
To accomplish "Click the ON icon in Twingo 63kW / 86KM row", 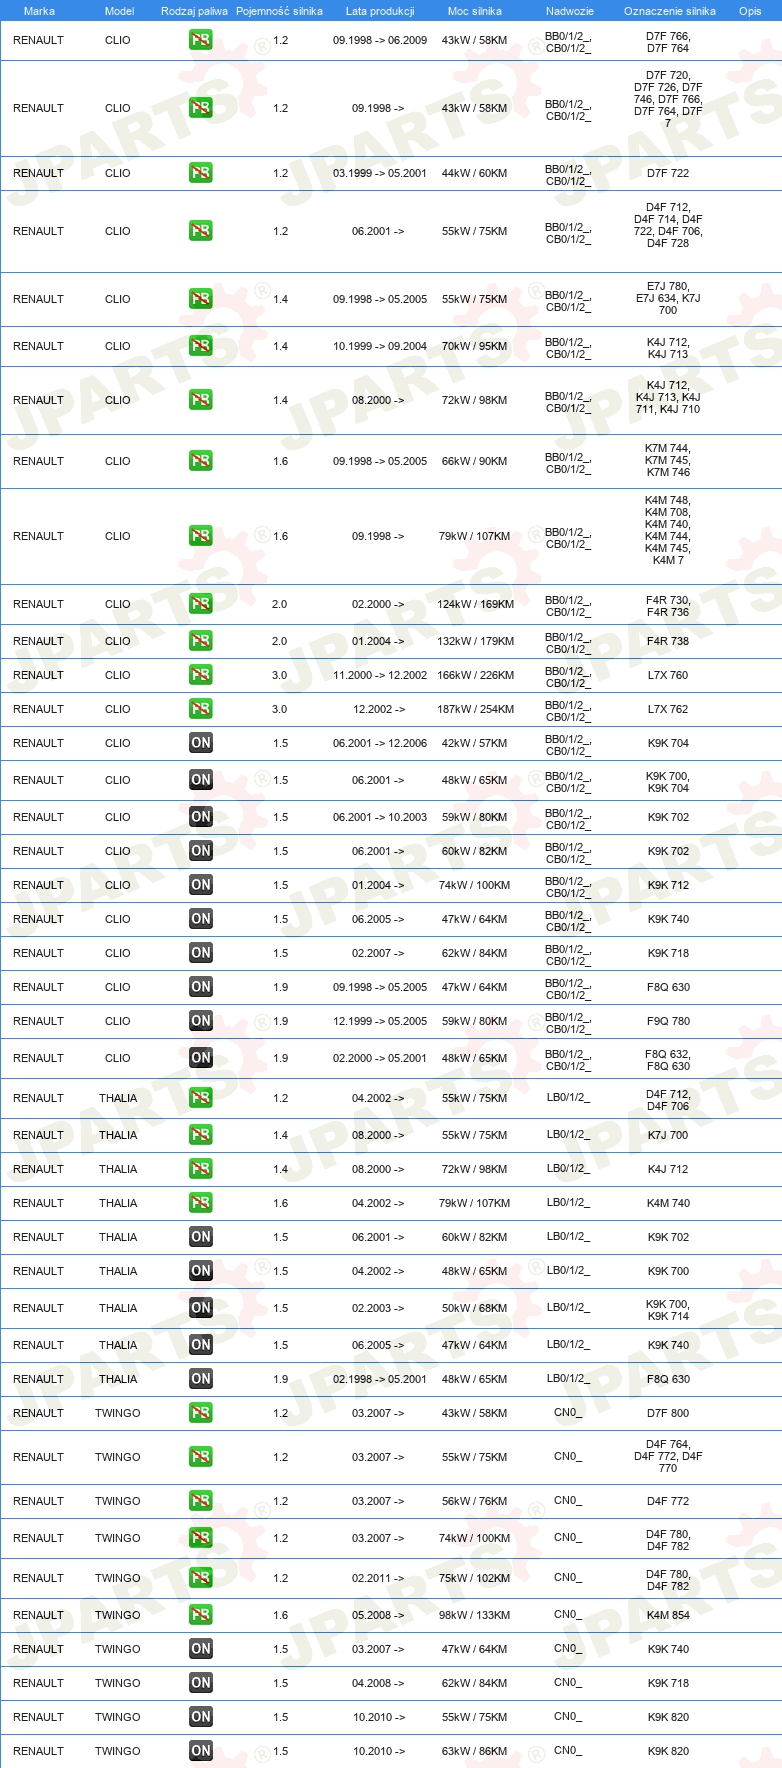I will pos(201,1751).
